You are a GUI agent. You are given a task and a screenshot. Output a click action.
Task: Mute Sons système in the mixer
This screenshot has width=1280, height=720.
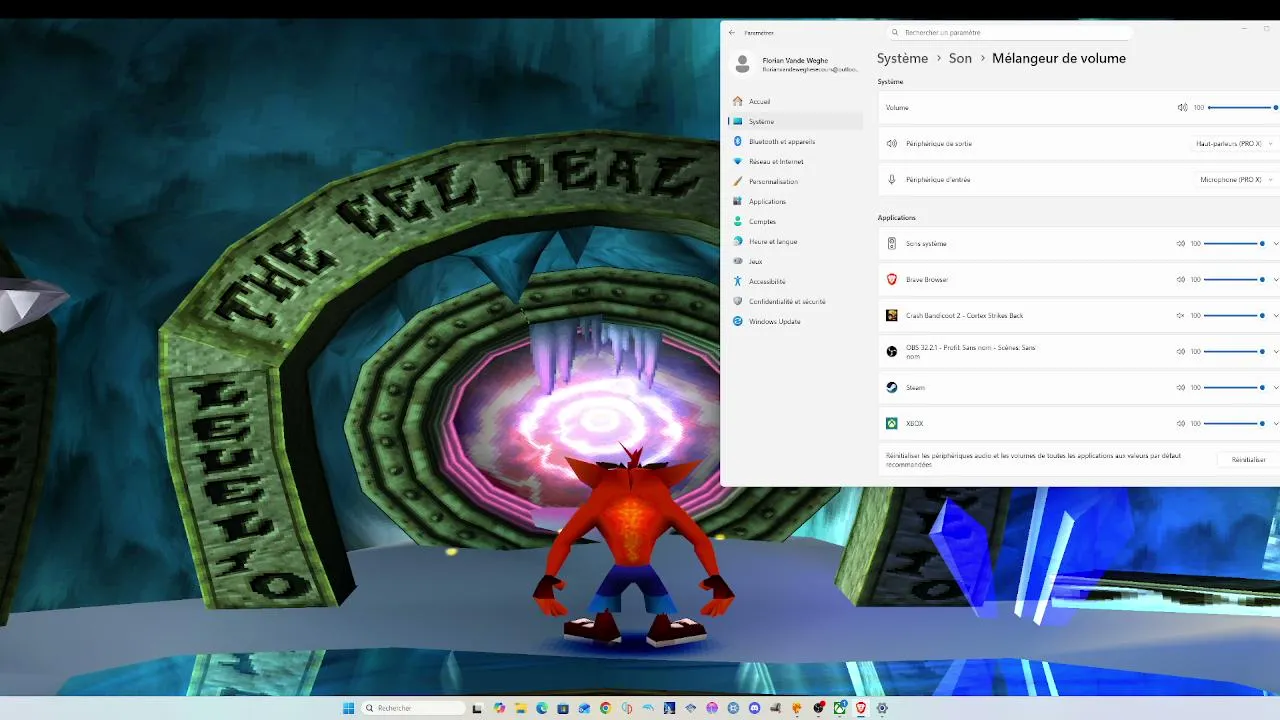click(1181, 243)
